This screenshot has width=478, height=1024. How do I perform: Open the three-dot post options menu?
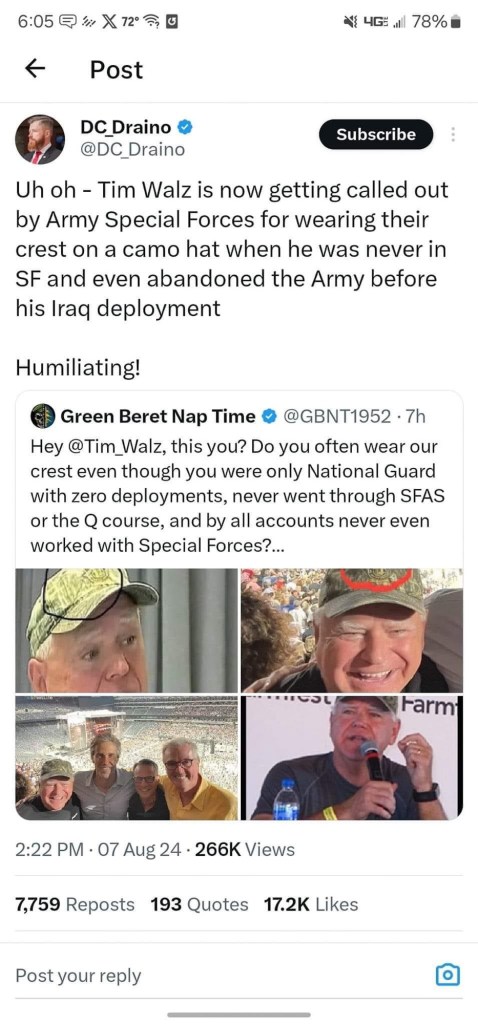pos(453,135)
